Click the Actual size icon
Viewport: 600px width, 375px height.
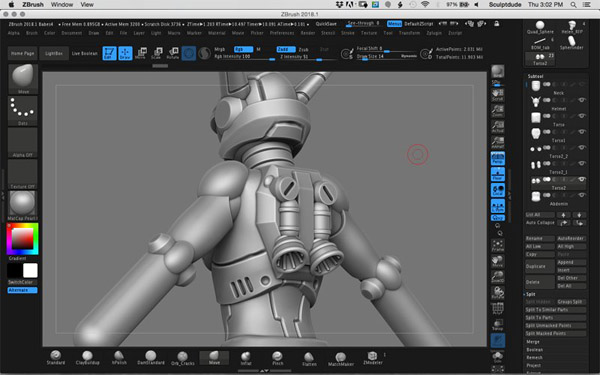[497, 127]
